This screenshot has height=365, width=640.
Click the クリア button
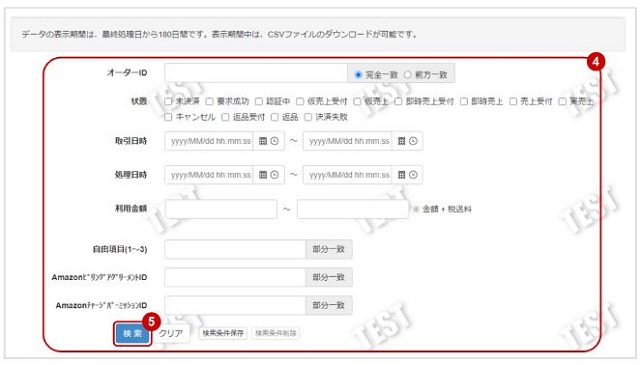click(x=171, y=333)
